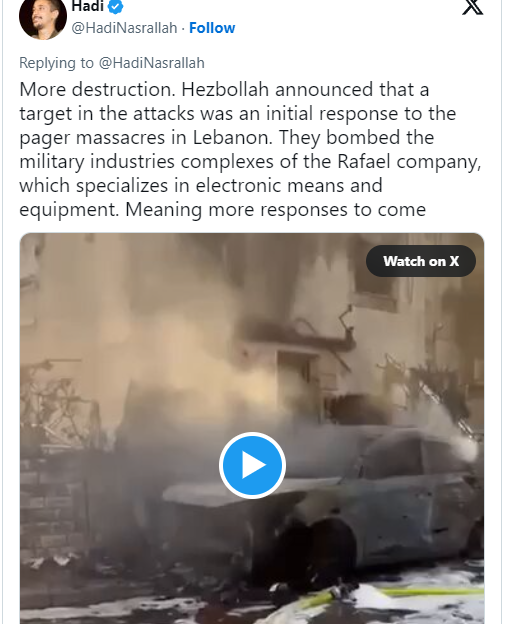Click the Watch on X button
Viewport: 513px width, 624px height.
[421, 261]
